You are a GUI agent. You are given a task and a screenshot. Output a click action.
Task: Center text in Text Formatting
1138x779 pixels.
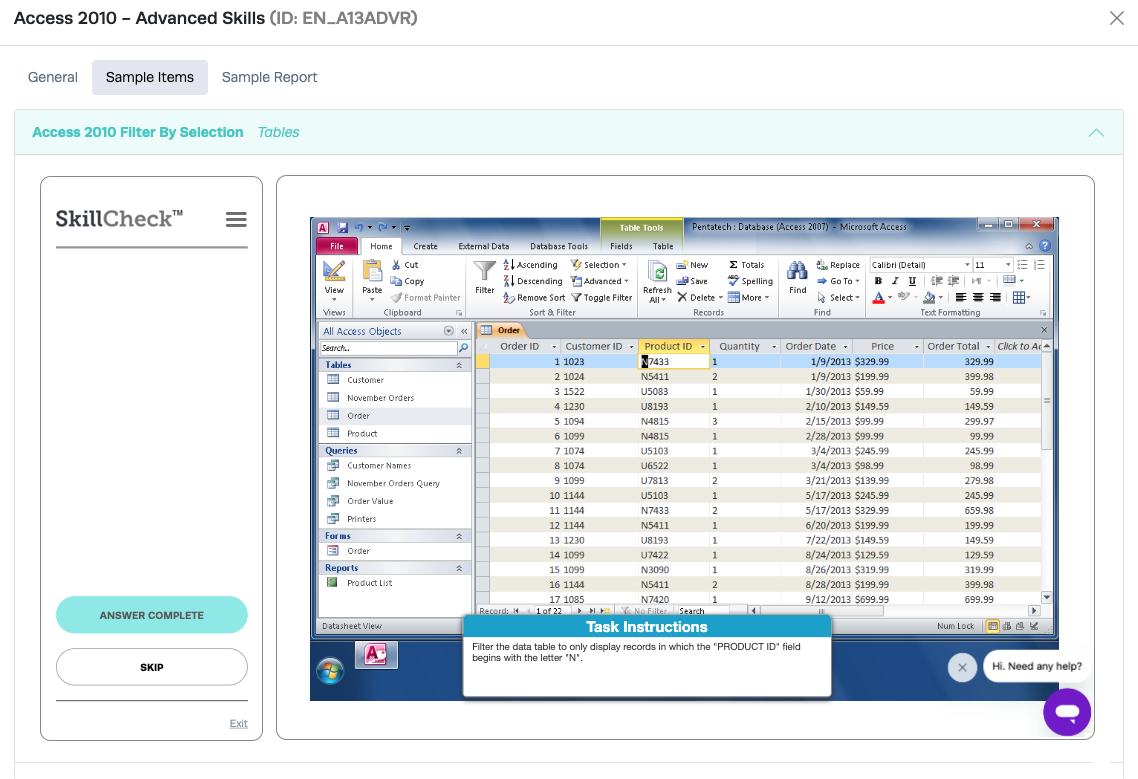[978, 298]
